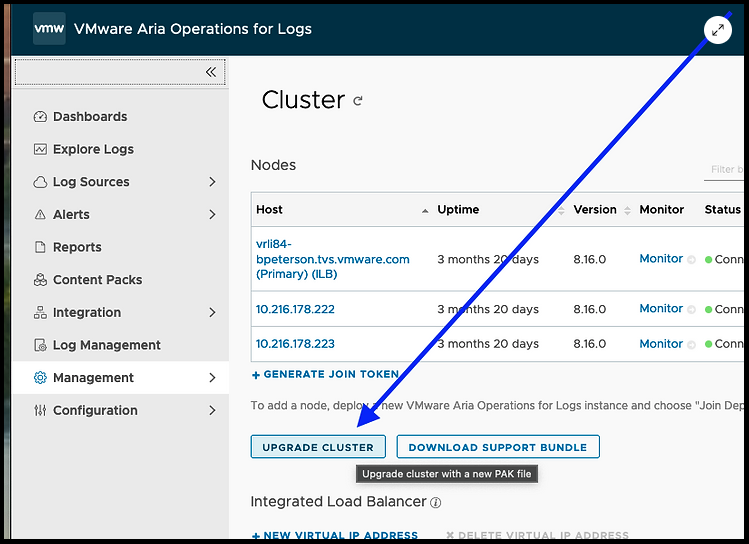Screen dimensions: 749x544
Task: Click arrow icon beside Monitor for 10.216.178.223
Action: pyautogui.click(x=691, y=344)
